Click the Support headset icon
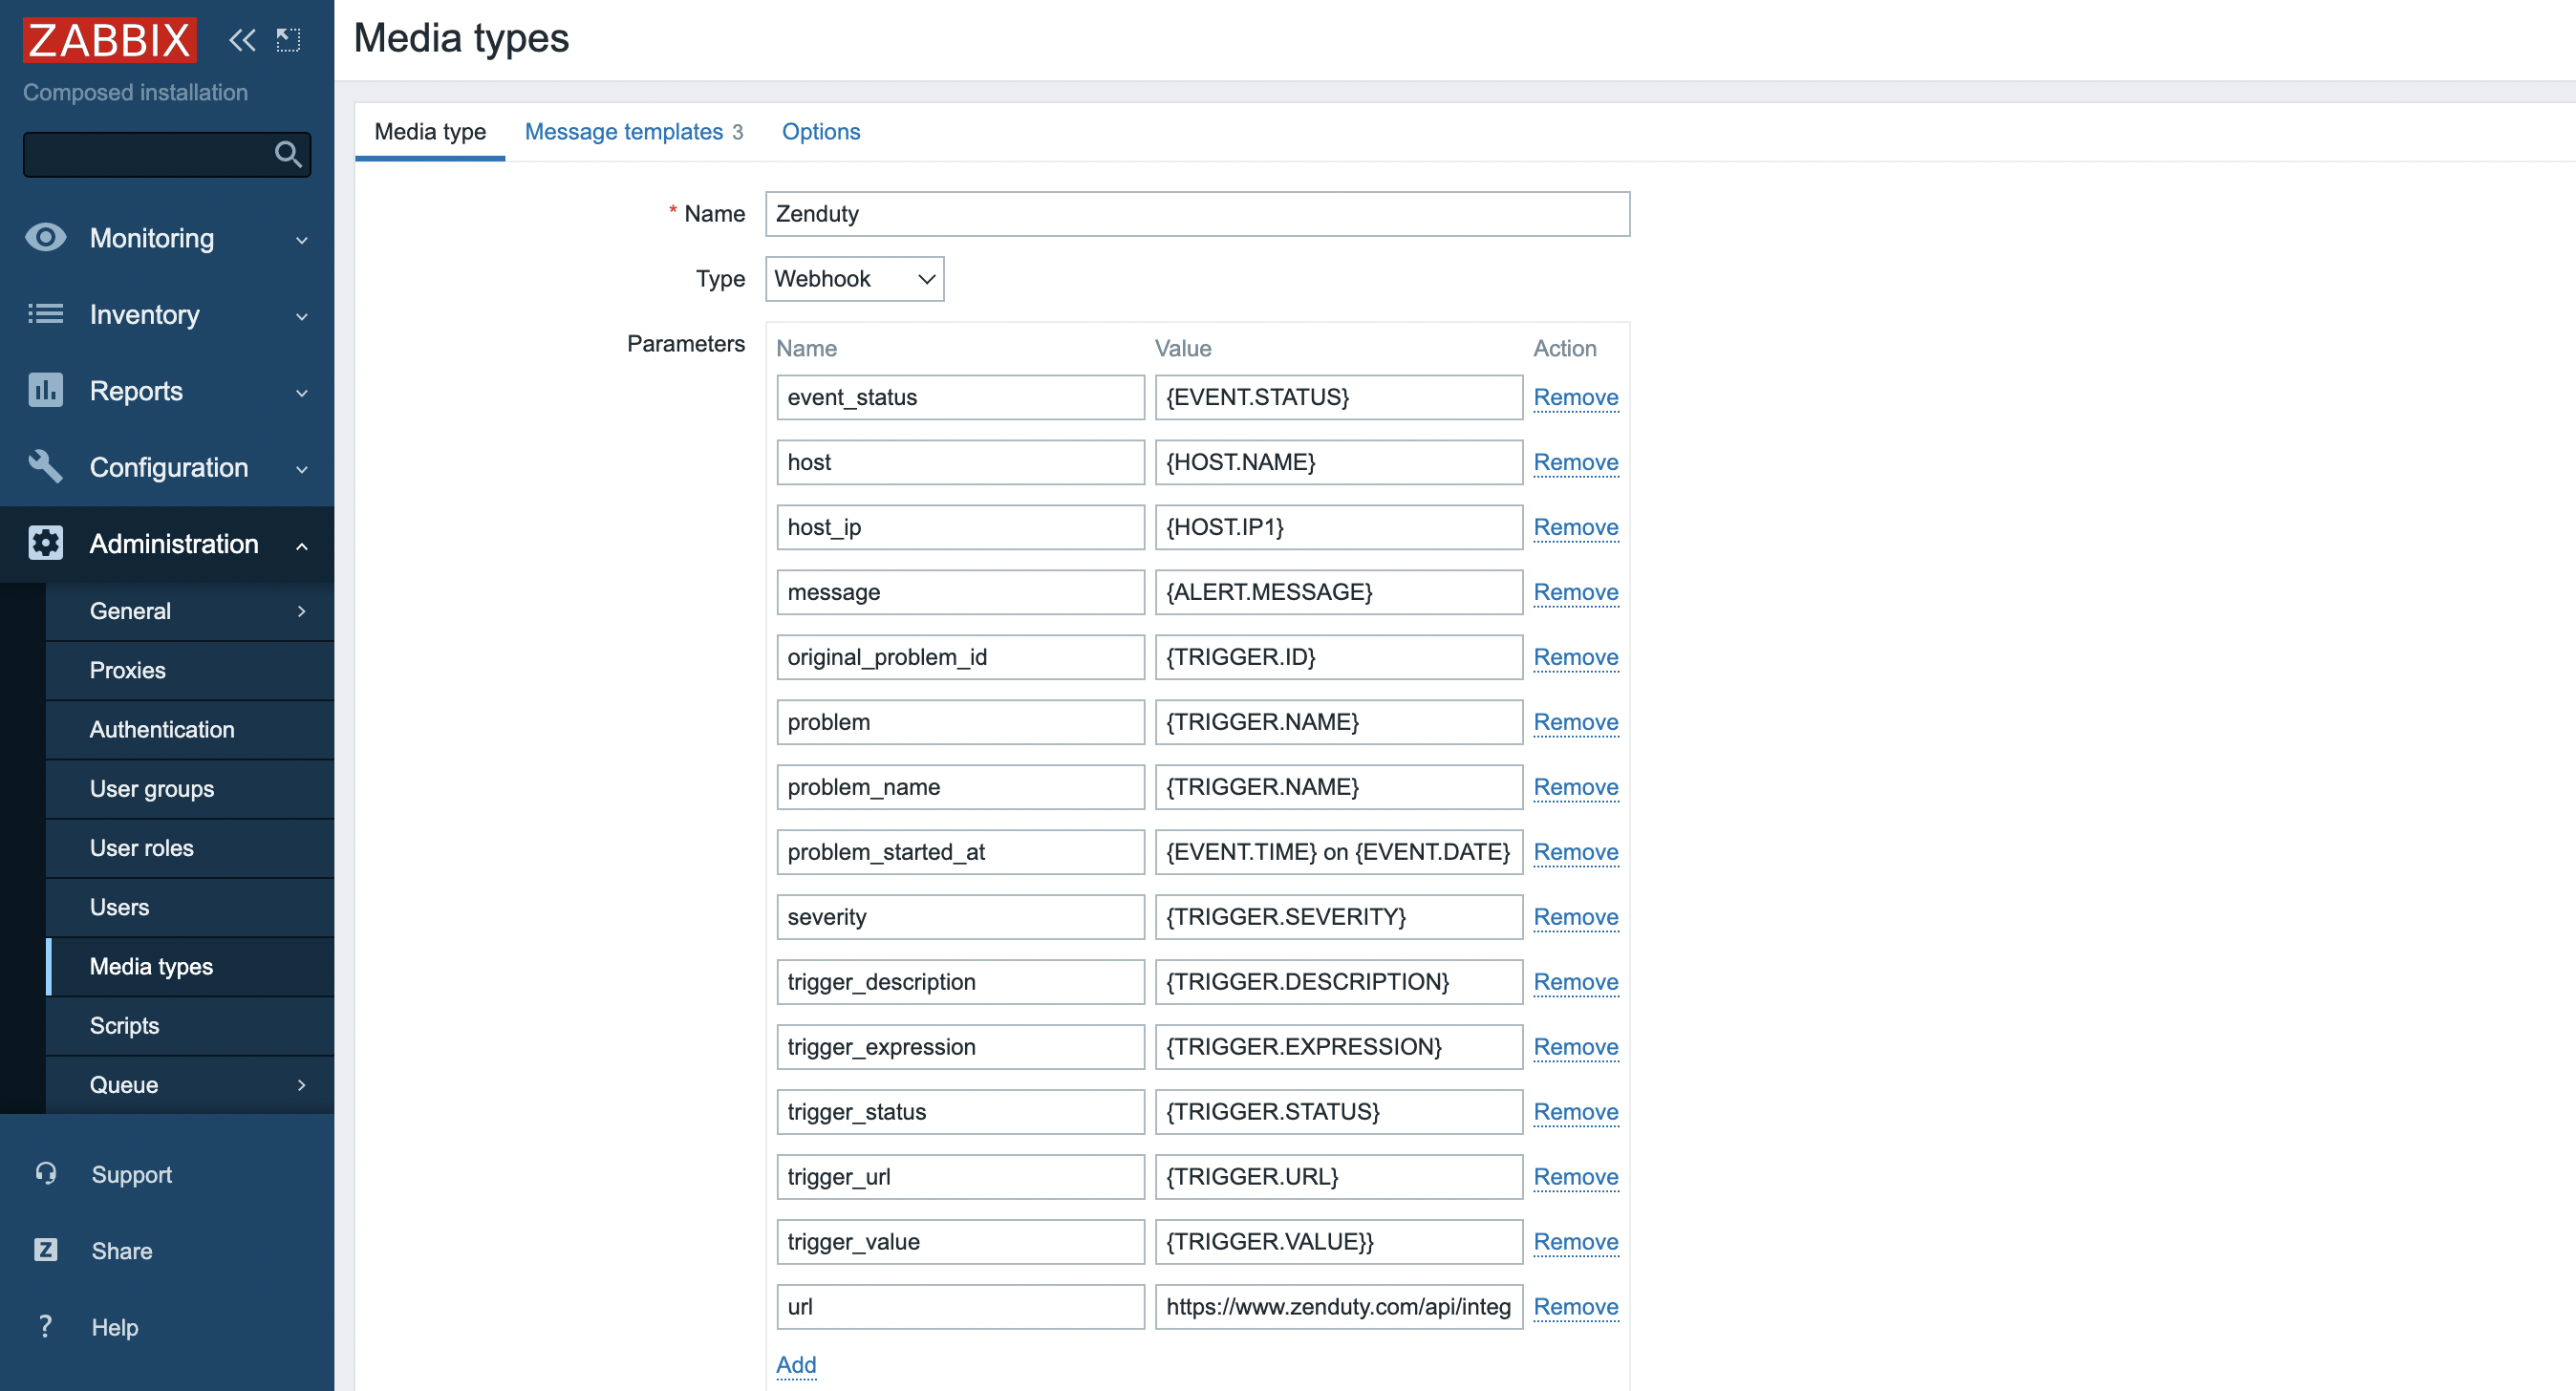 tap(45, 1173)
